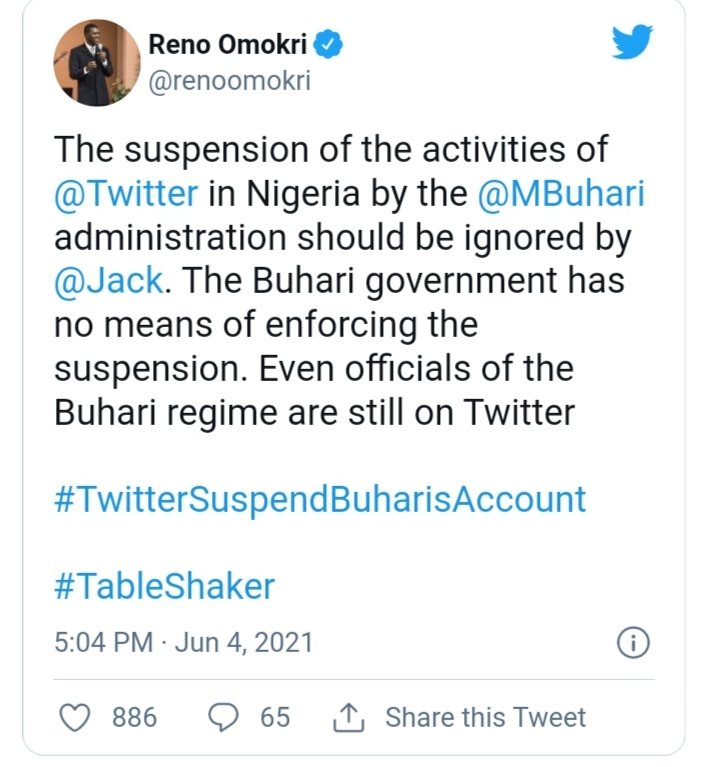Click the tweet body text

(x=330, y=326)
